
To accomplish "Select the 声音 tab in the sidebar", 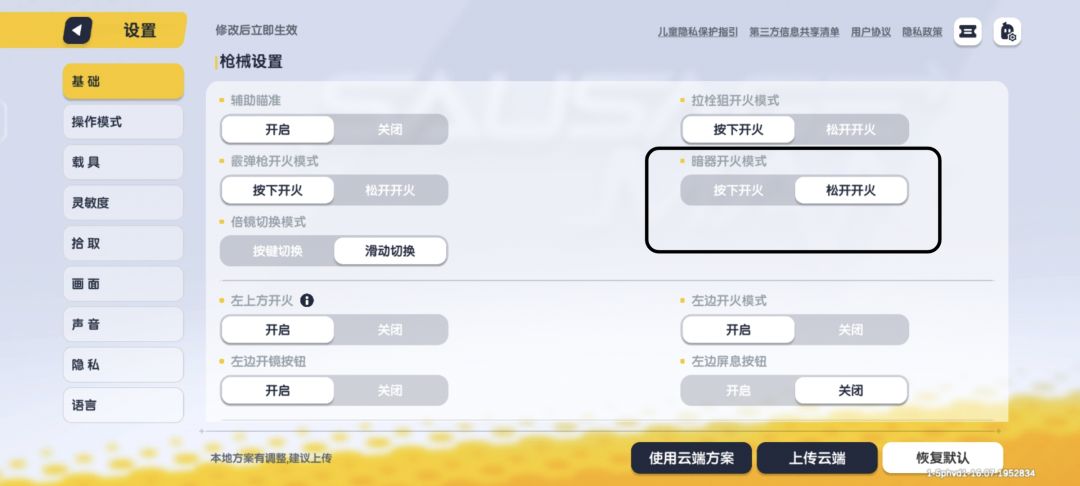I will (x=123, y=325).
